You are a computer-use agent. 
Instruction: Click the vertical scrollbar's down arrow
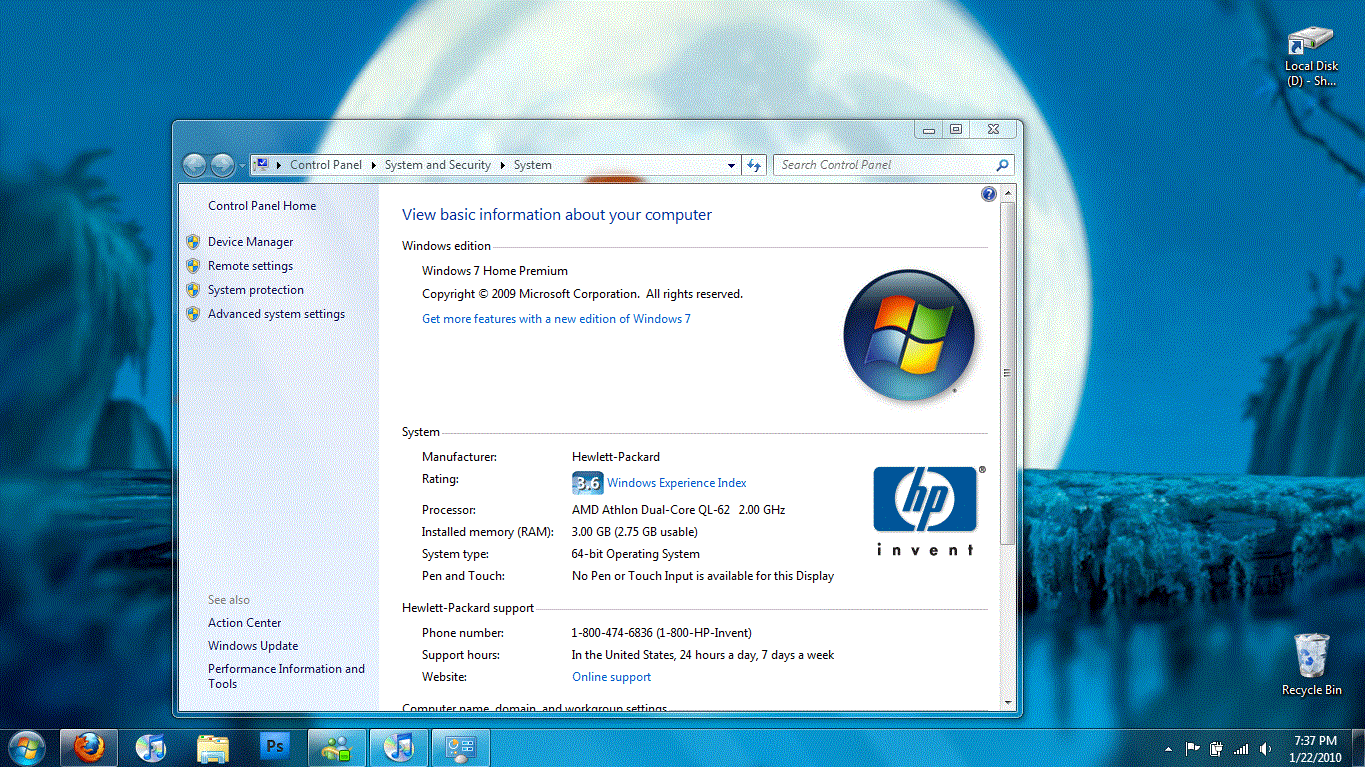pos(1008,702)
